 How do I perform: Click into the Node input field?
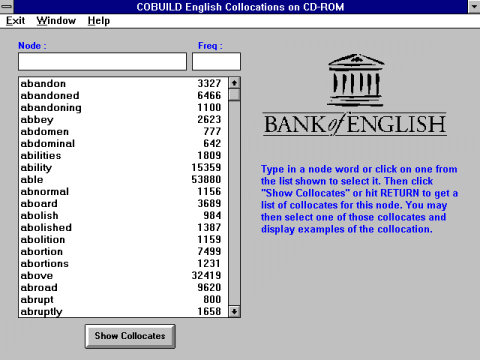click(102, 61)
